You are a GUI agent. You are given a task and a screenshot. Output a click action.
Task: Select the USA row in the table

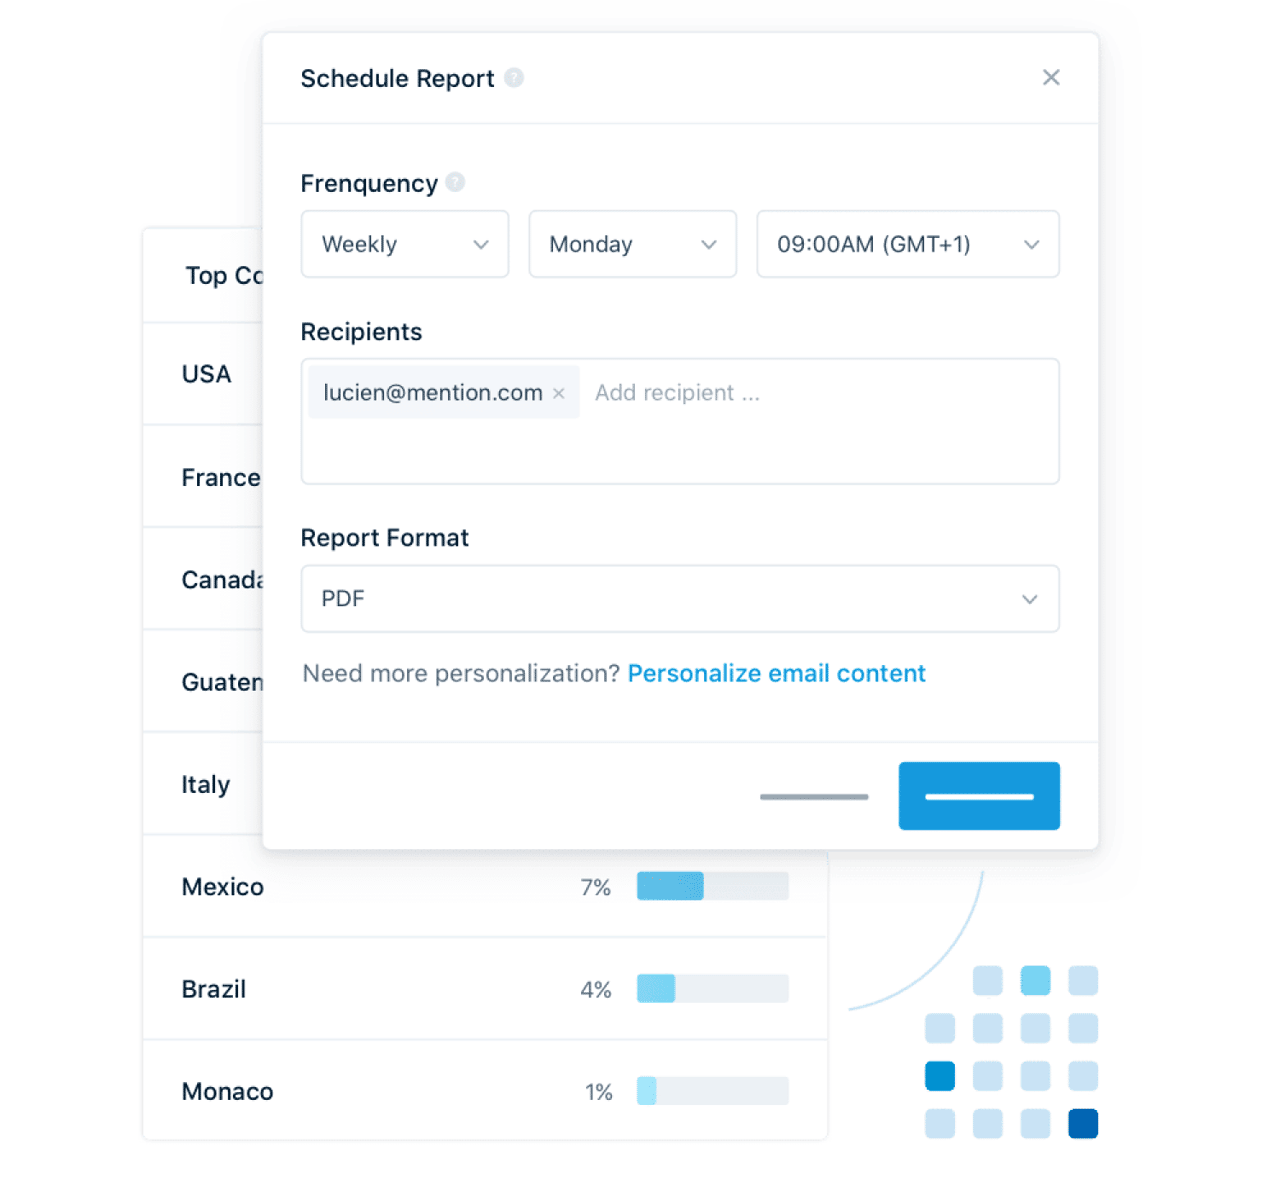(203, 374)
